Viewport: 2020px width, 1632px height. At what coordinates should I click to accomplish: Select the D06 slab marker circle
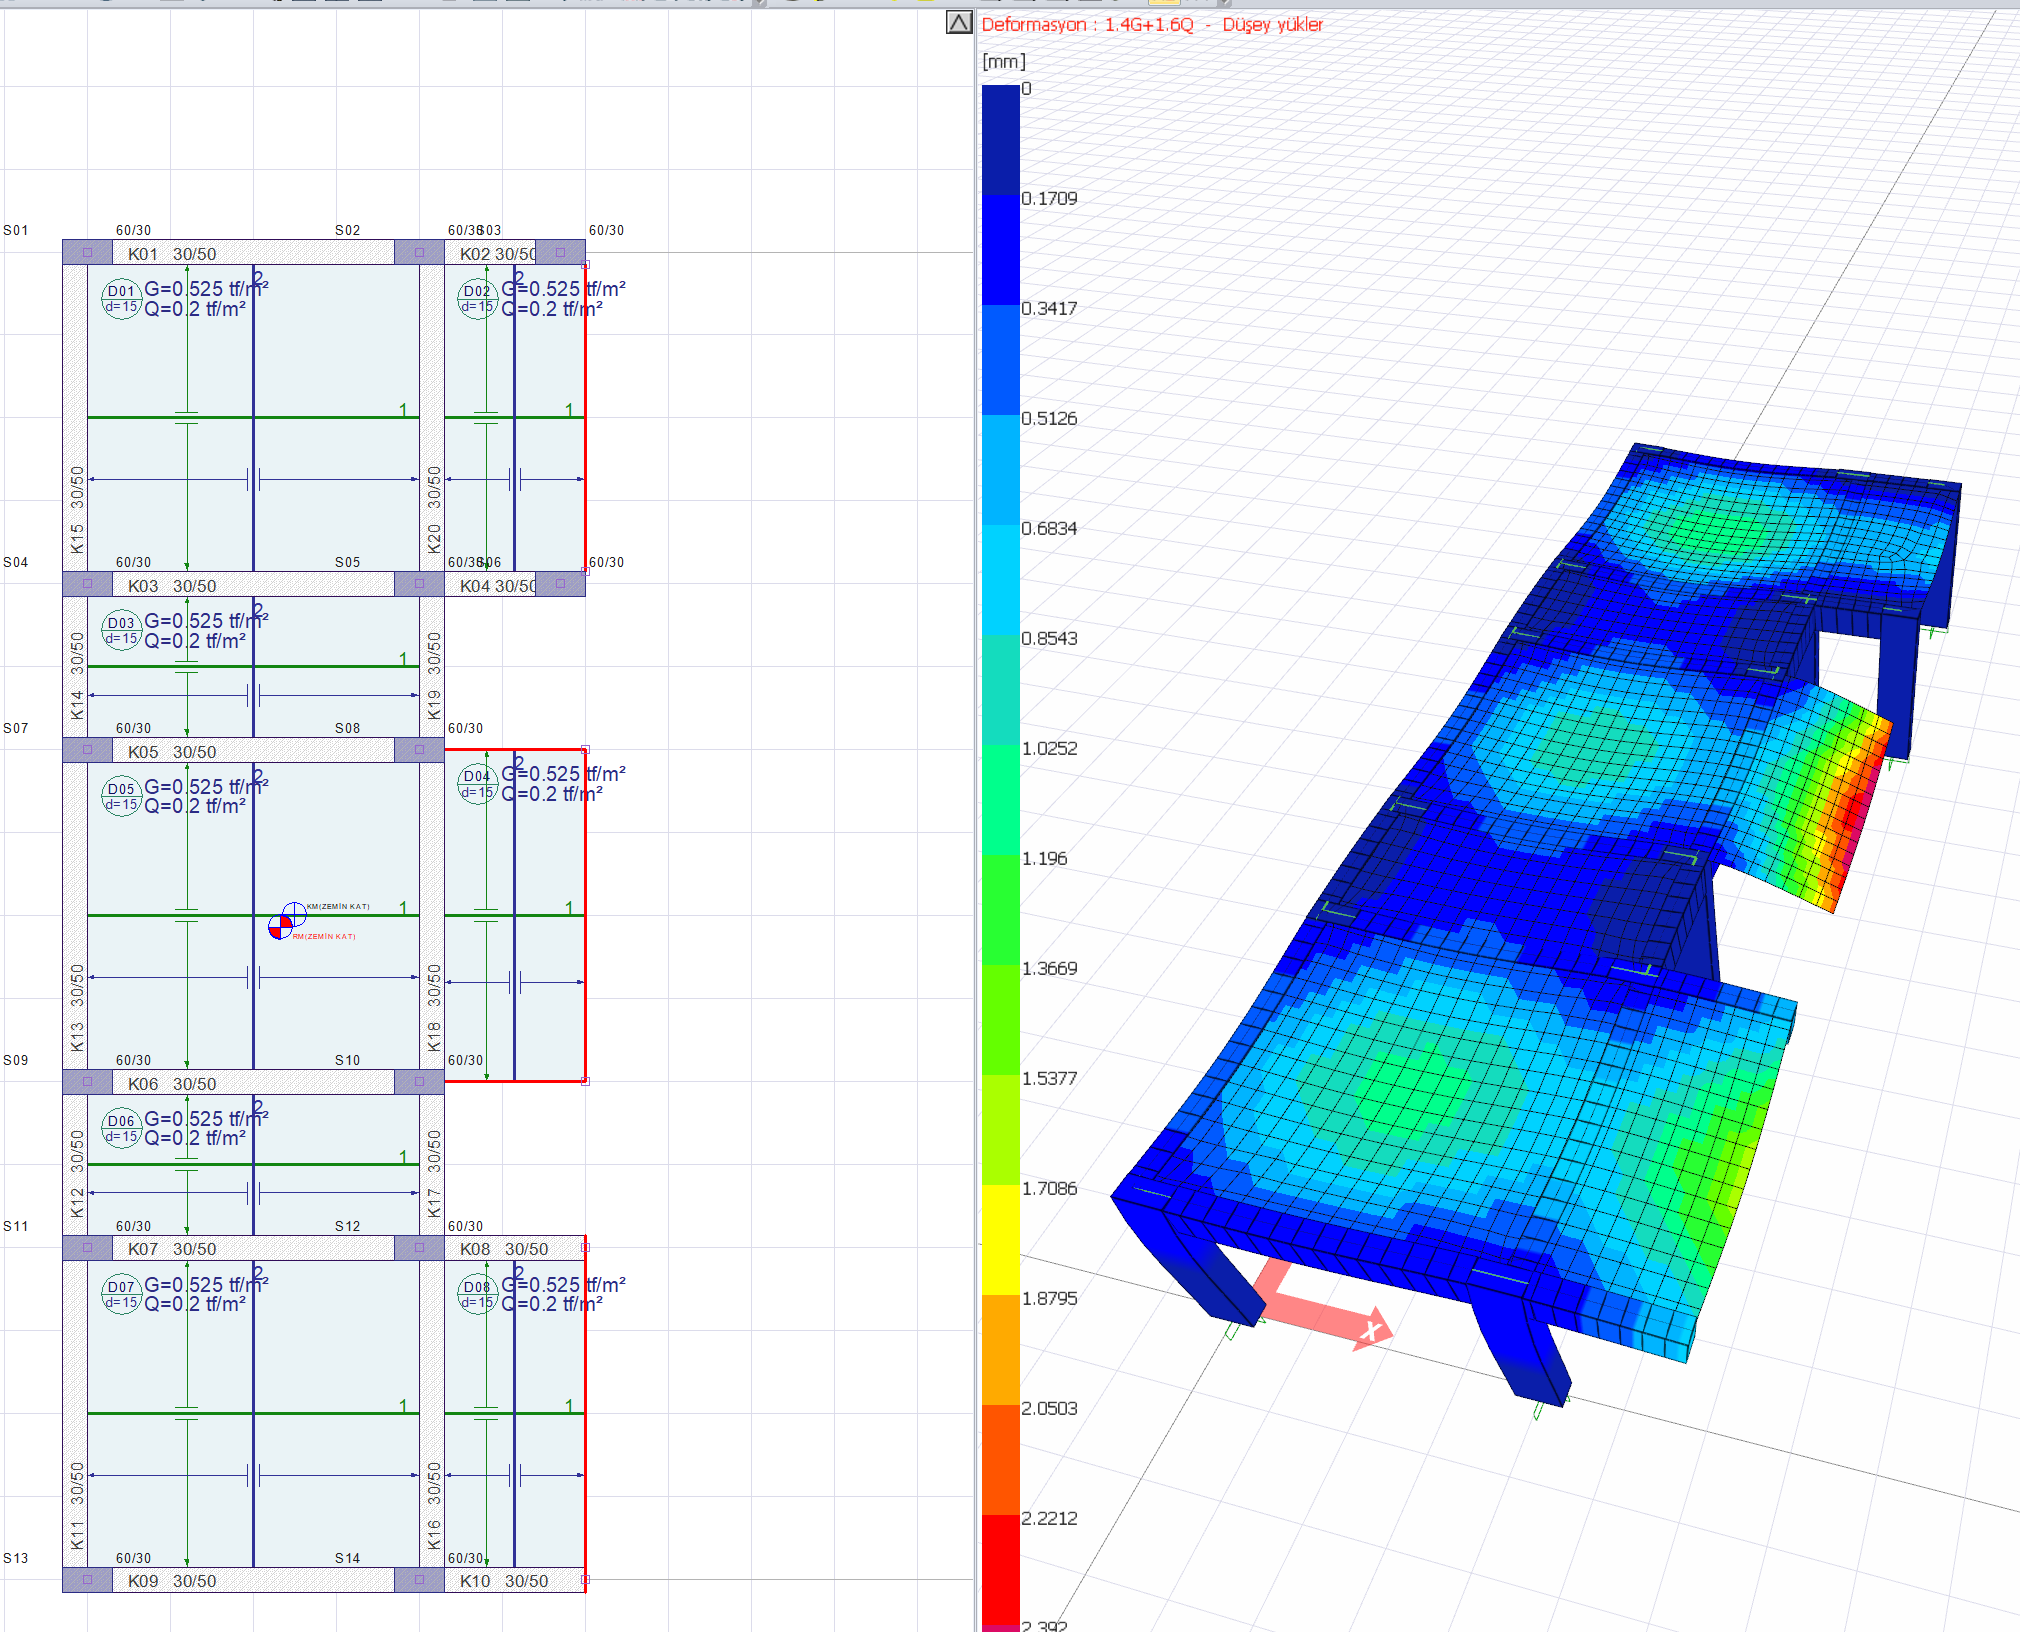[x=121, y=1128]
